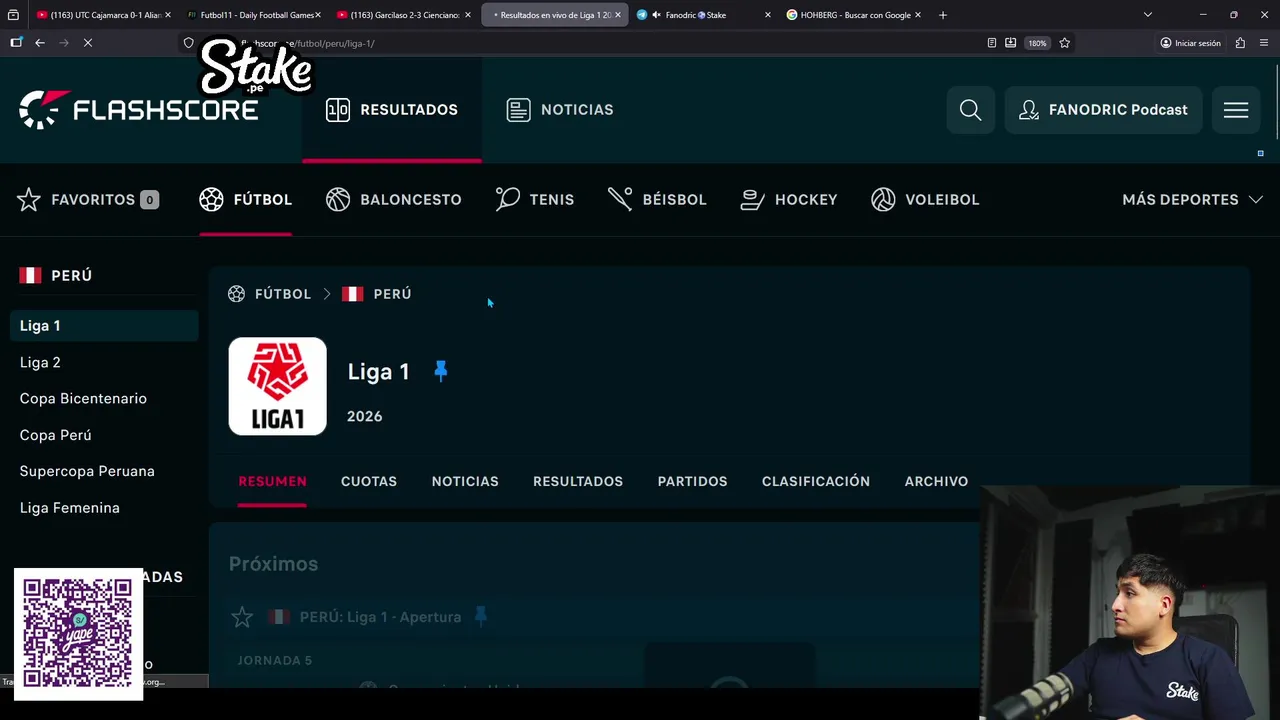Open the RESULTADOS main tab
1280x720 pixels.
pyautogui.click(x=392, y=110)
